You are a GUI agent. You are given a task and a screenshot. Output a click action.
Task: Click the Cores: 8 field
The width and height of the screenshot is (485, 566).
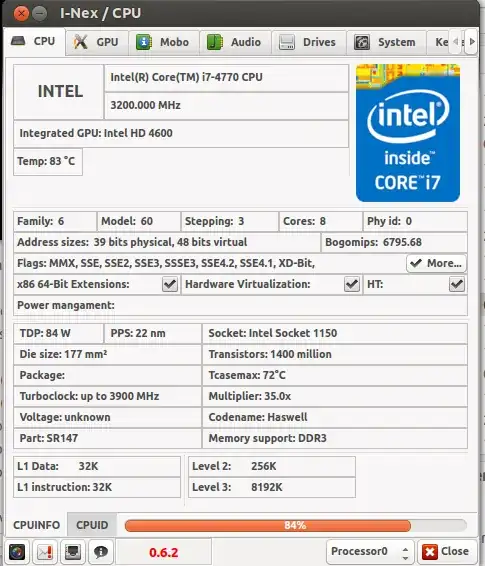321,221
